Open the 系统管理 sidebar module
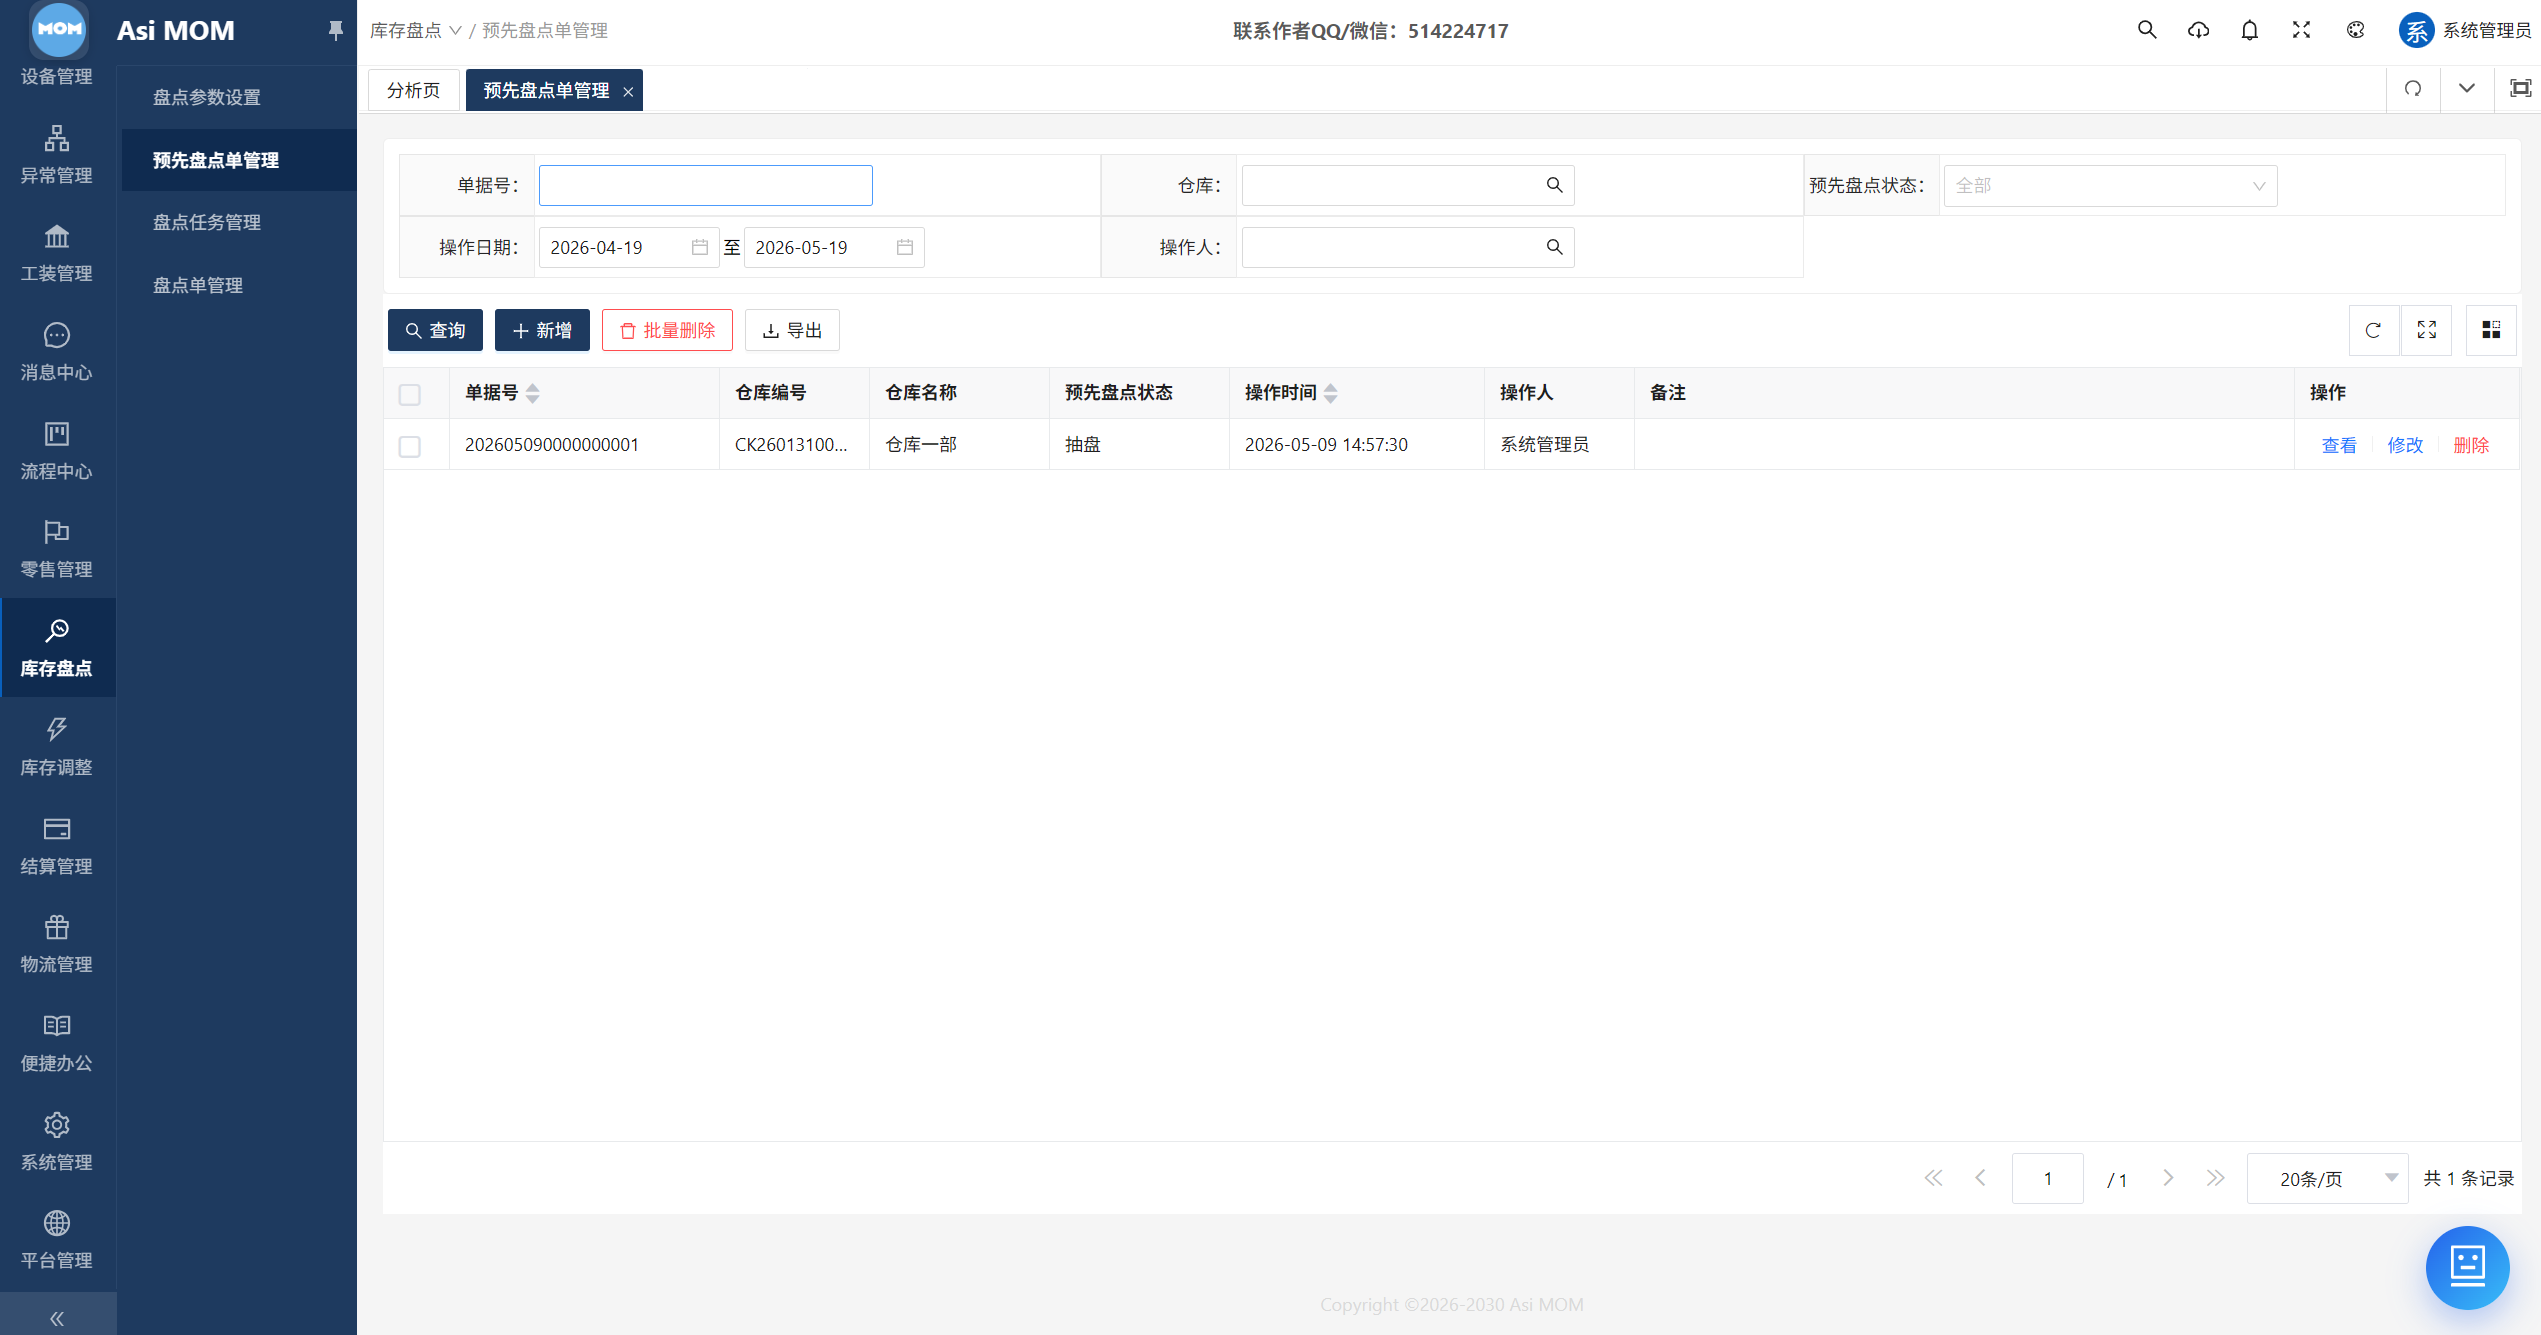This screenshot has height=1335, width=2541. (x=57, y=1142)
